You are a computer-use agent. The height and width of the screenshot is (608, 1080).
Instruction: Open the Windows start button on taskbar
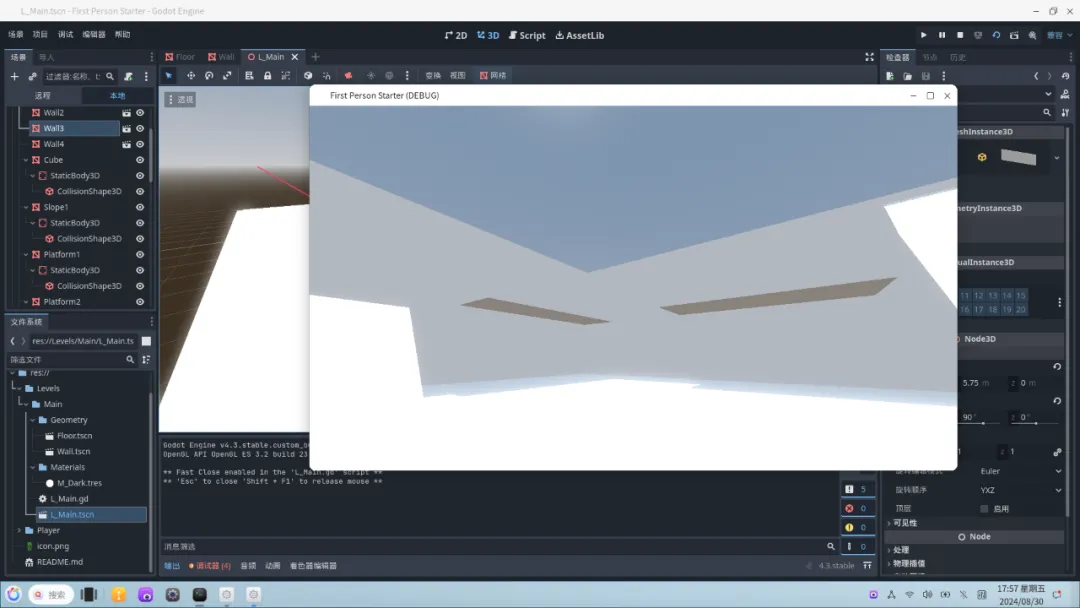14,594
